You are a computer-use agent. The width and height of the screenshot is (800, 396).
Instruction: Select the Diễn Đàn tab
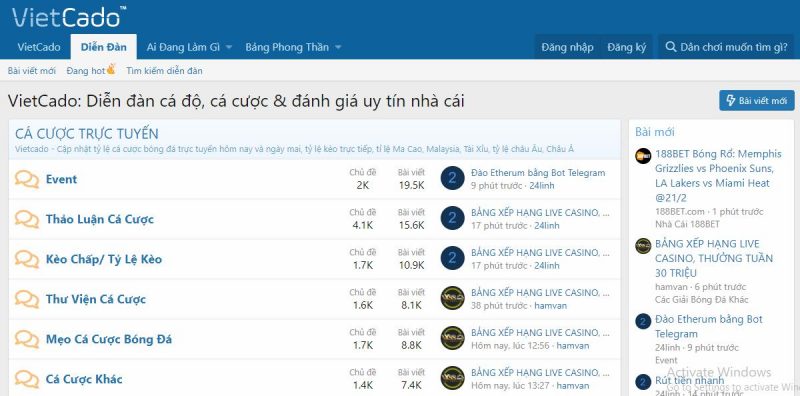(104, 47)
